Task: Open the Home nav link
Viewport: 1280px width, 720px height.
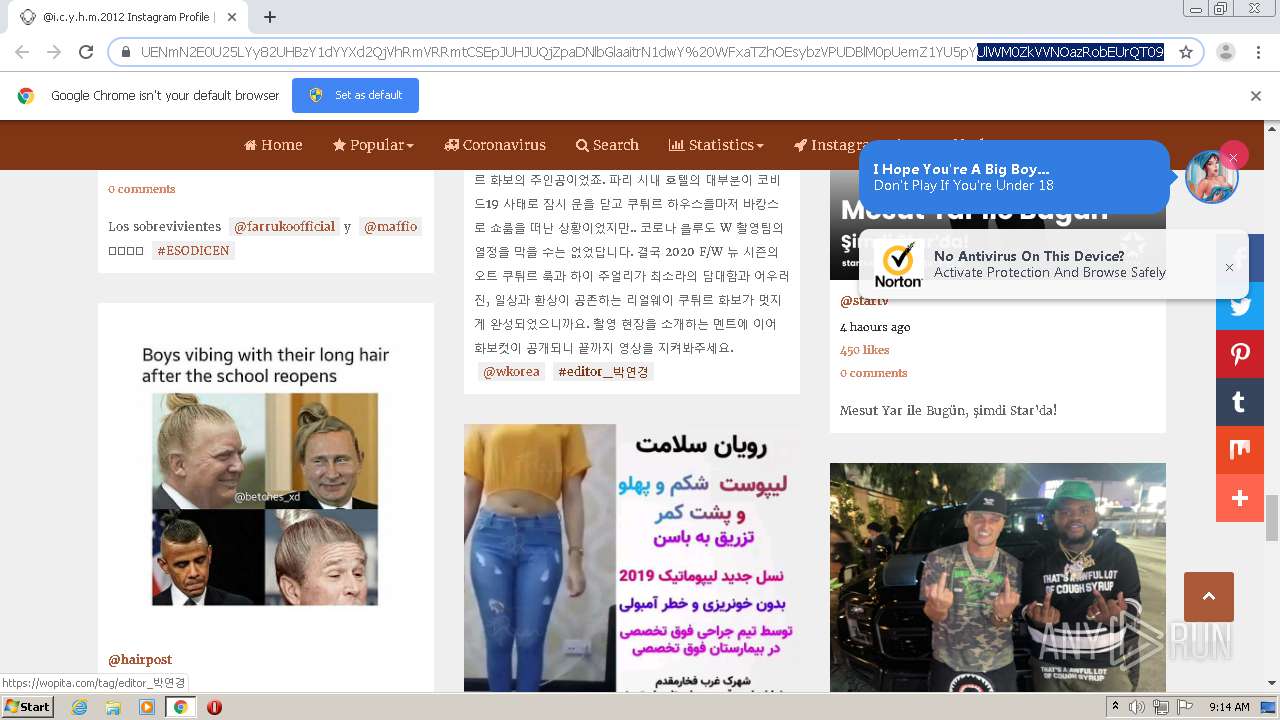Action: coord(273,145)
